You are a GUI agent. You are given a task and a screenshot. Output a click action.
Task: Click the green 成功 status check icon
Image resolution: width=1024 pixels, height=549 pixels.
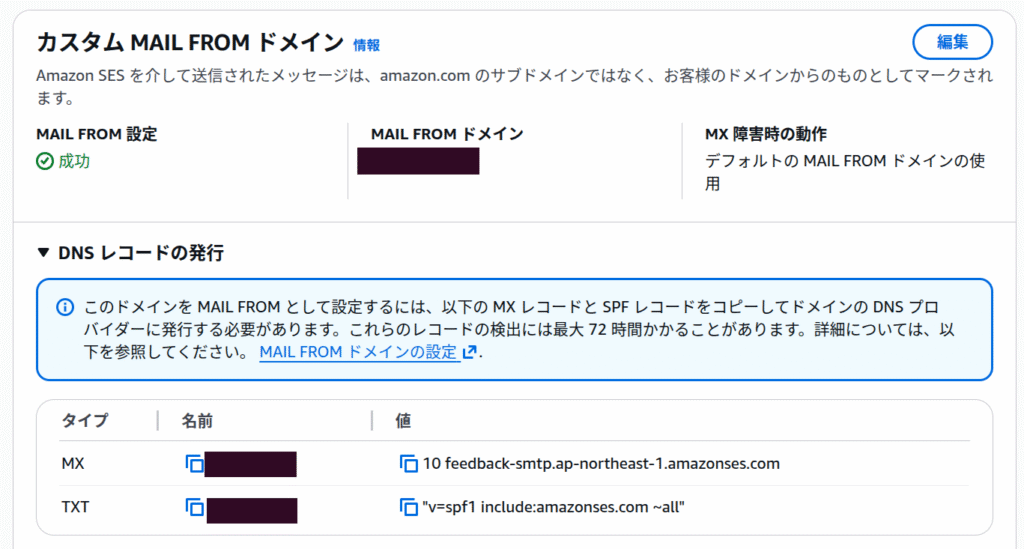click(45, 161)
